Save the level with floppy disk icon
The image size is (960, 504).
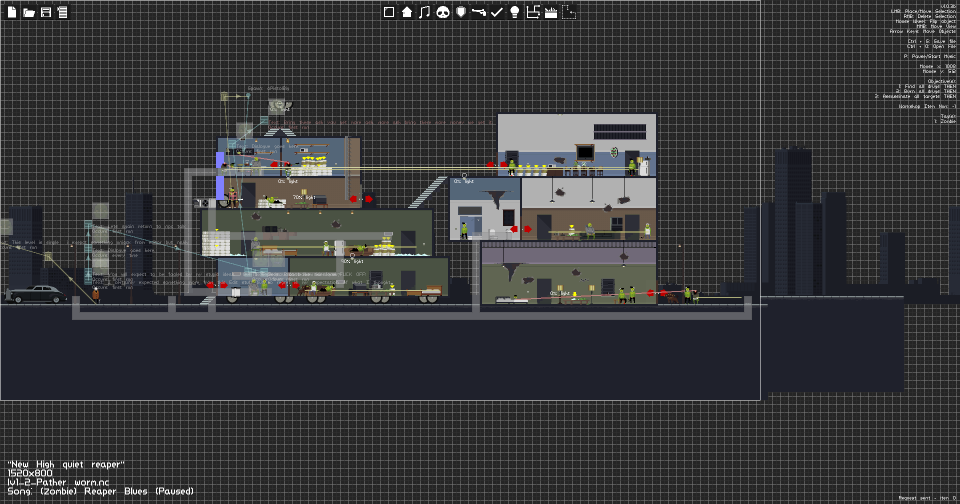point(46,12)
